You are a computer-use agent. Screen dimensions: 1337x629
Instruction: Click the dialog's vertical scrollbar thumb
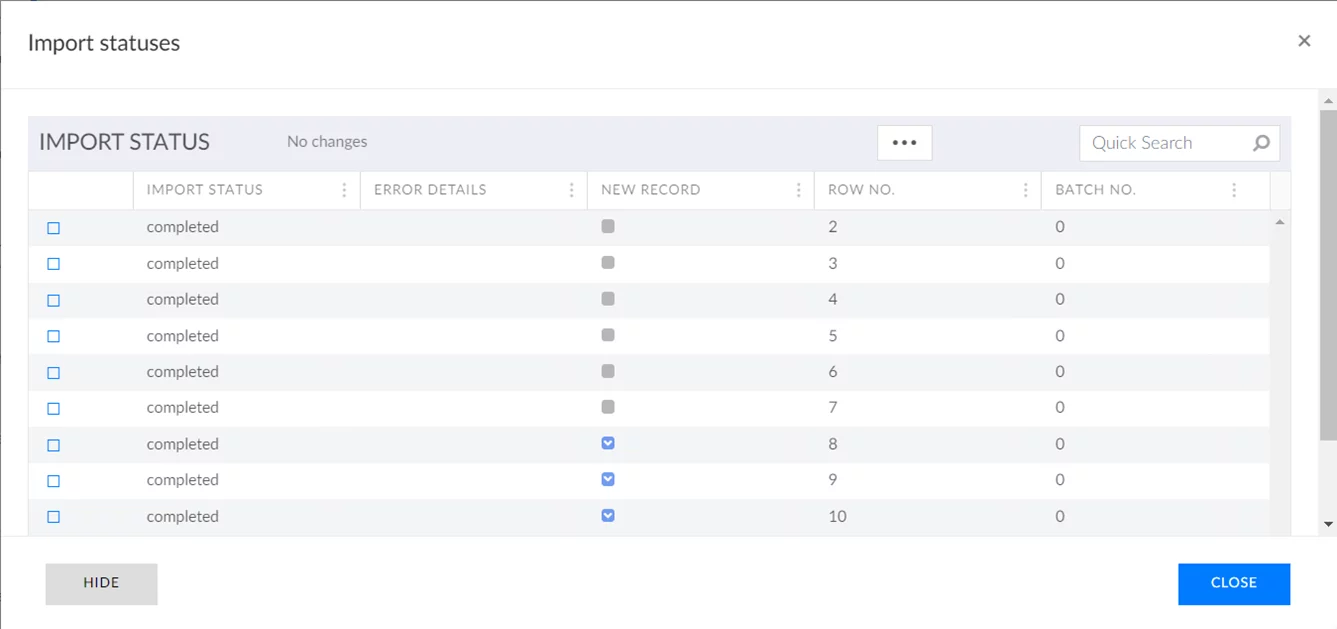1328,275
